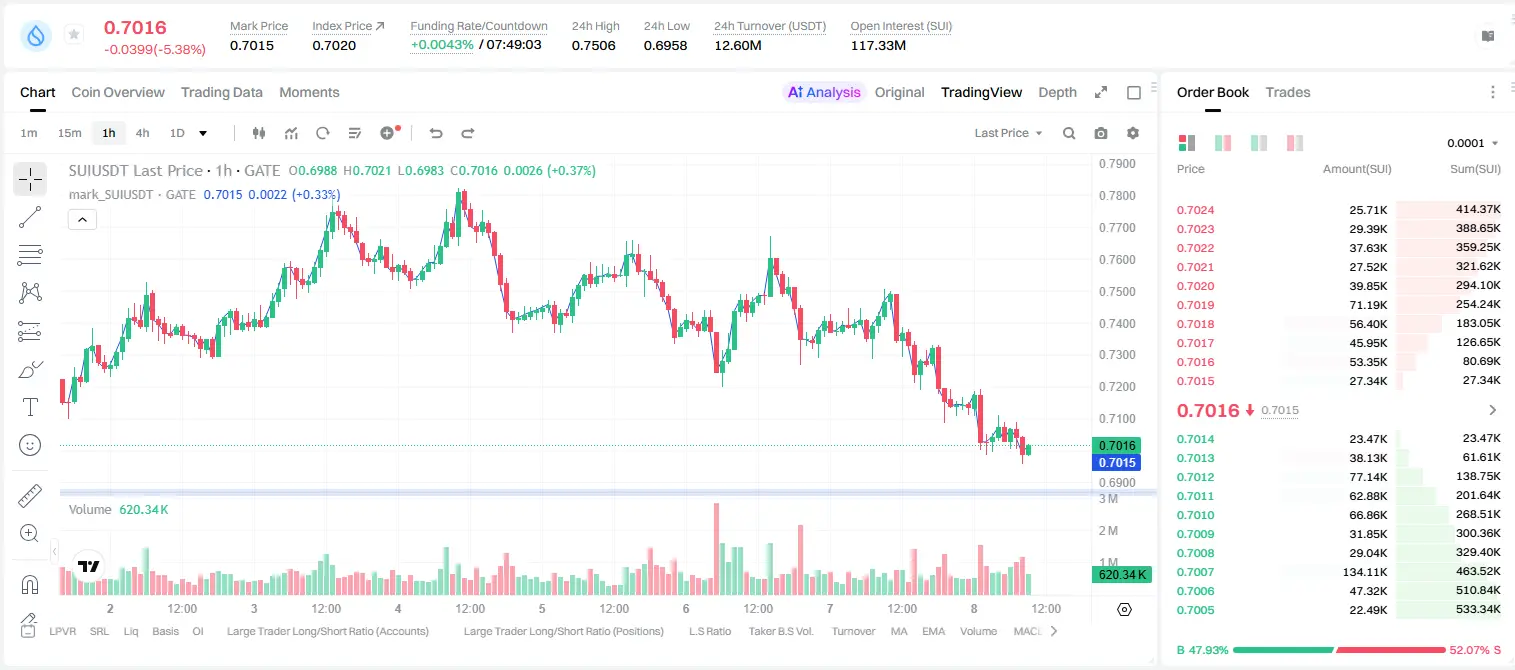Undo the last chart action

pos(435,133)
